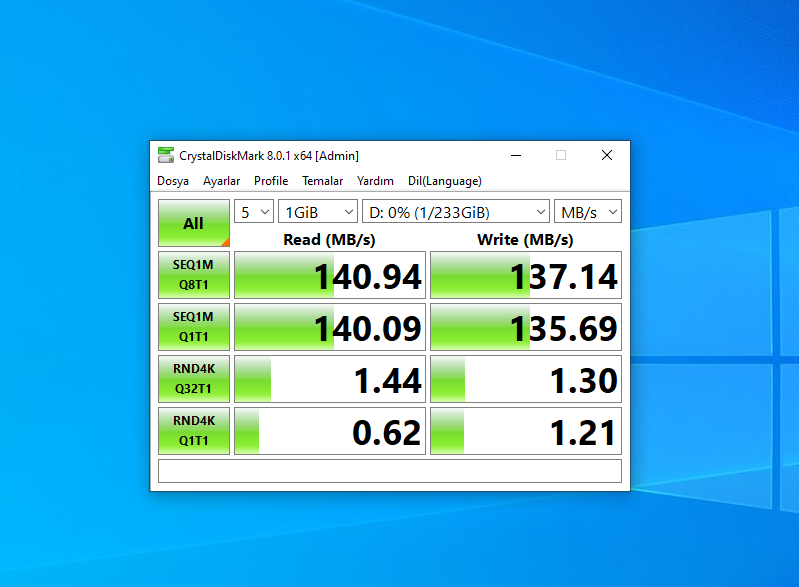Screen dimensions: 799x587
Task: Open the Dil(Language) menu
Action: 445,181
